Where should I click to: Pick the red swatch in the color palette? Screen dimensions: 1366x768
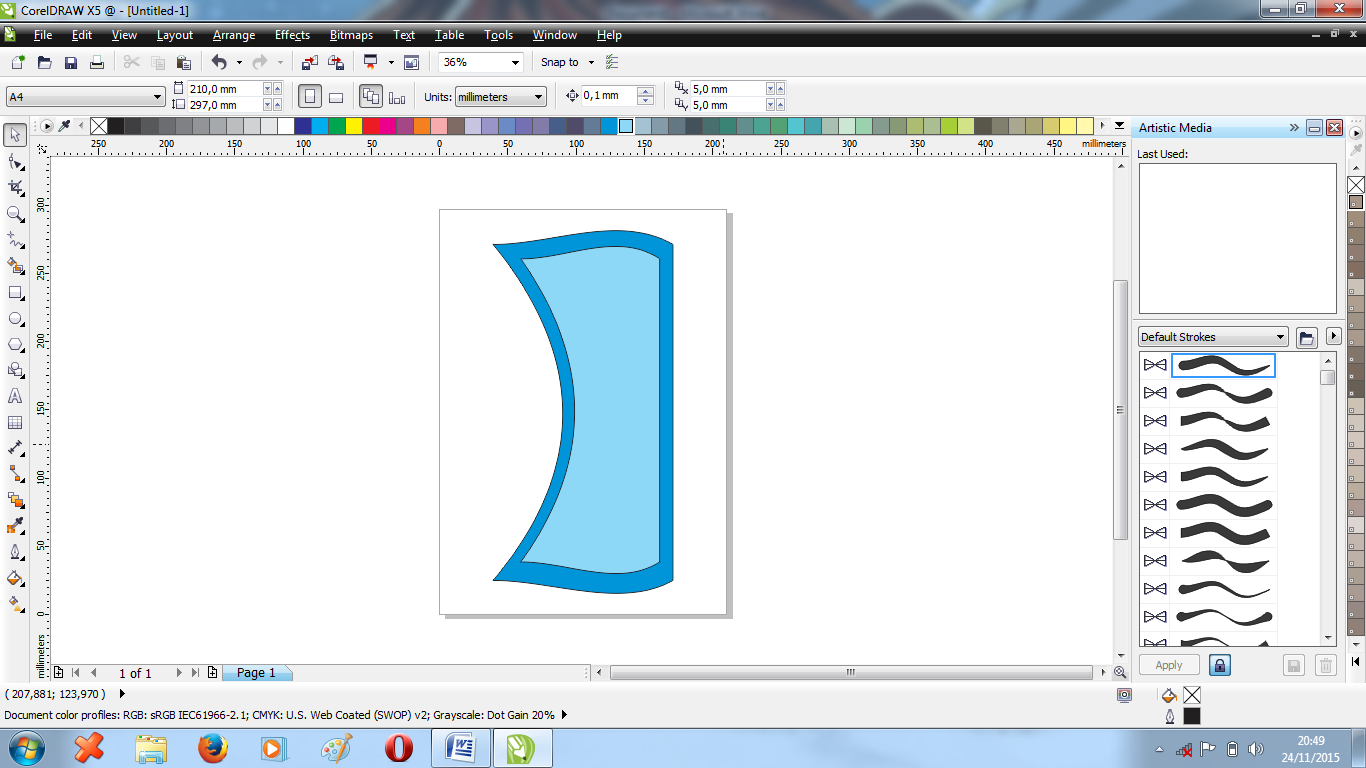point(370,126)
